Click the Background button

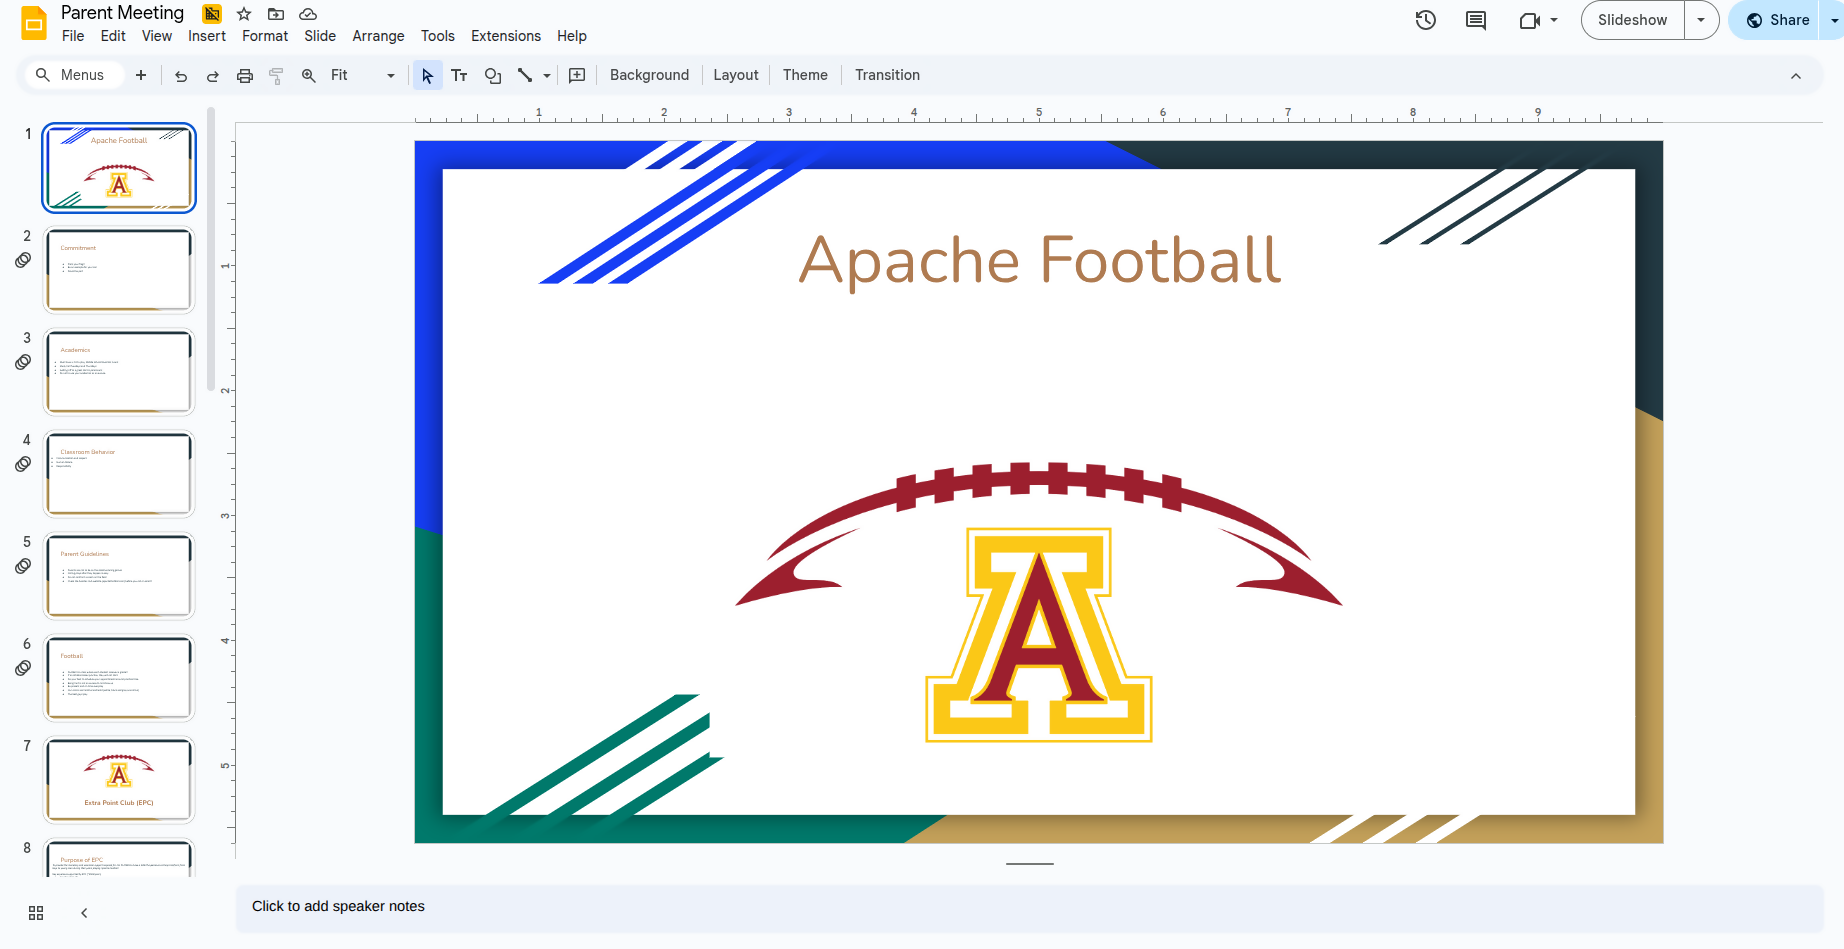649,75
